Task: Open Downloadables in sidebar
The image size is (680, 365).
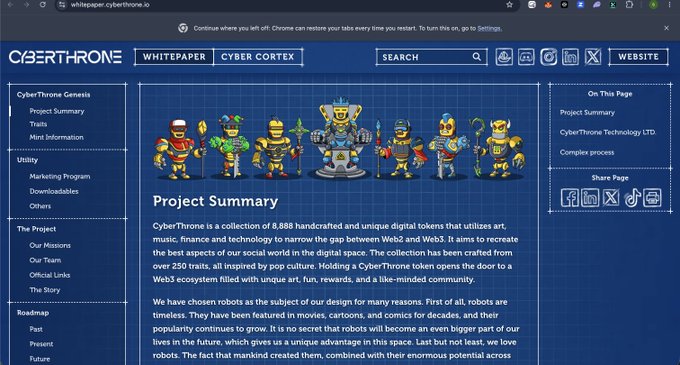Action: (54, 191)
